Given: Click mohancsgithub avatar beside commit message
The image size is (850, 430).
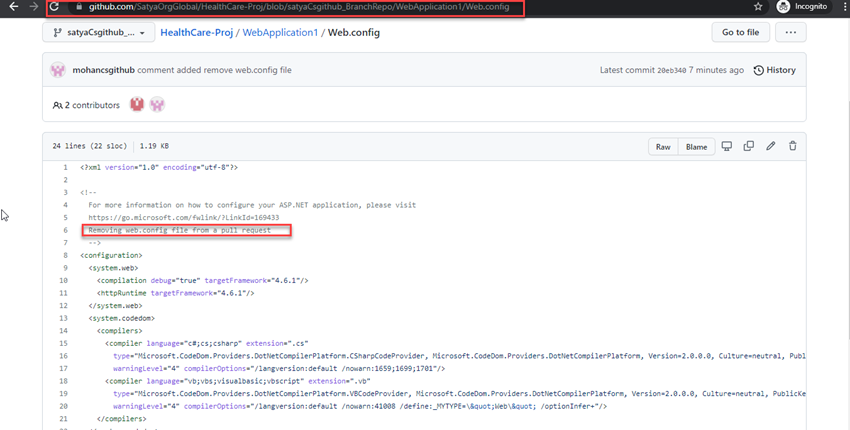Looking at the screenshot, I should (58, 70).
